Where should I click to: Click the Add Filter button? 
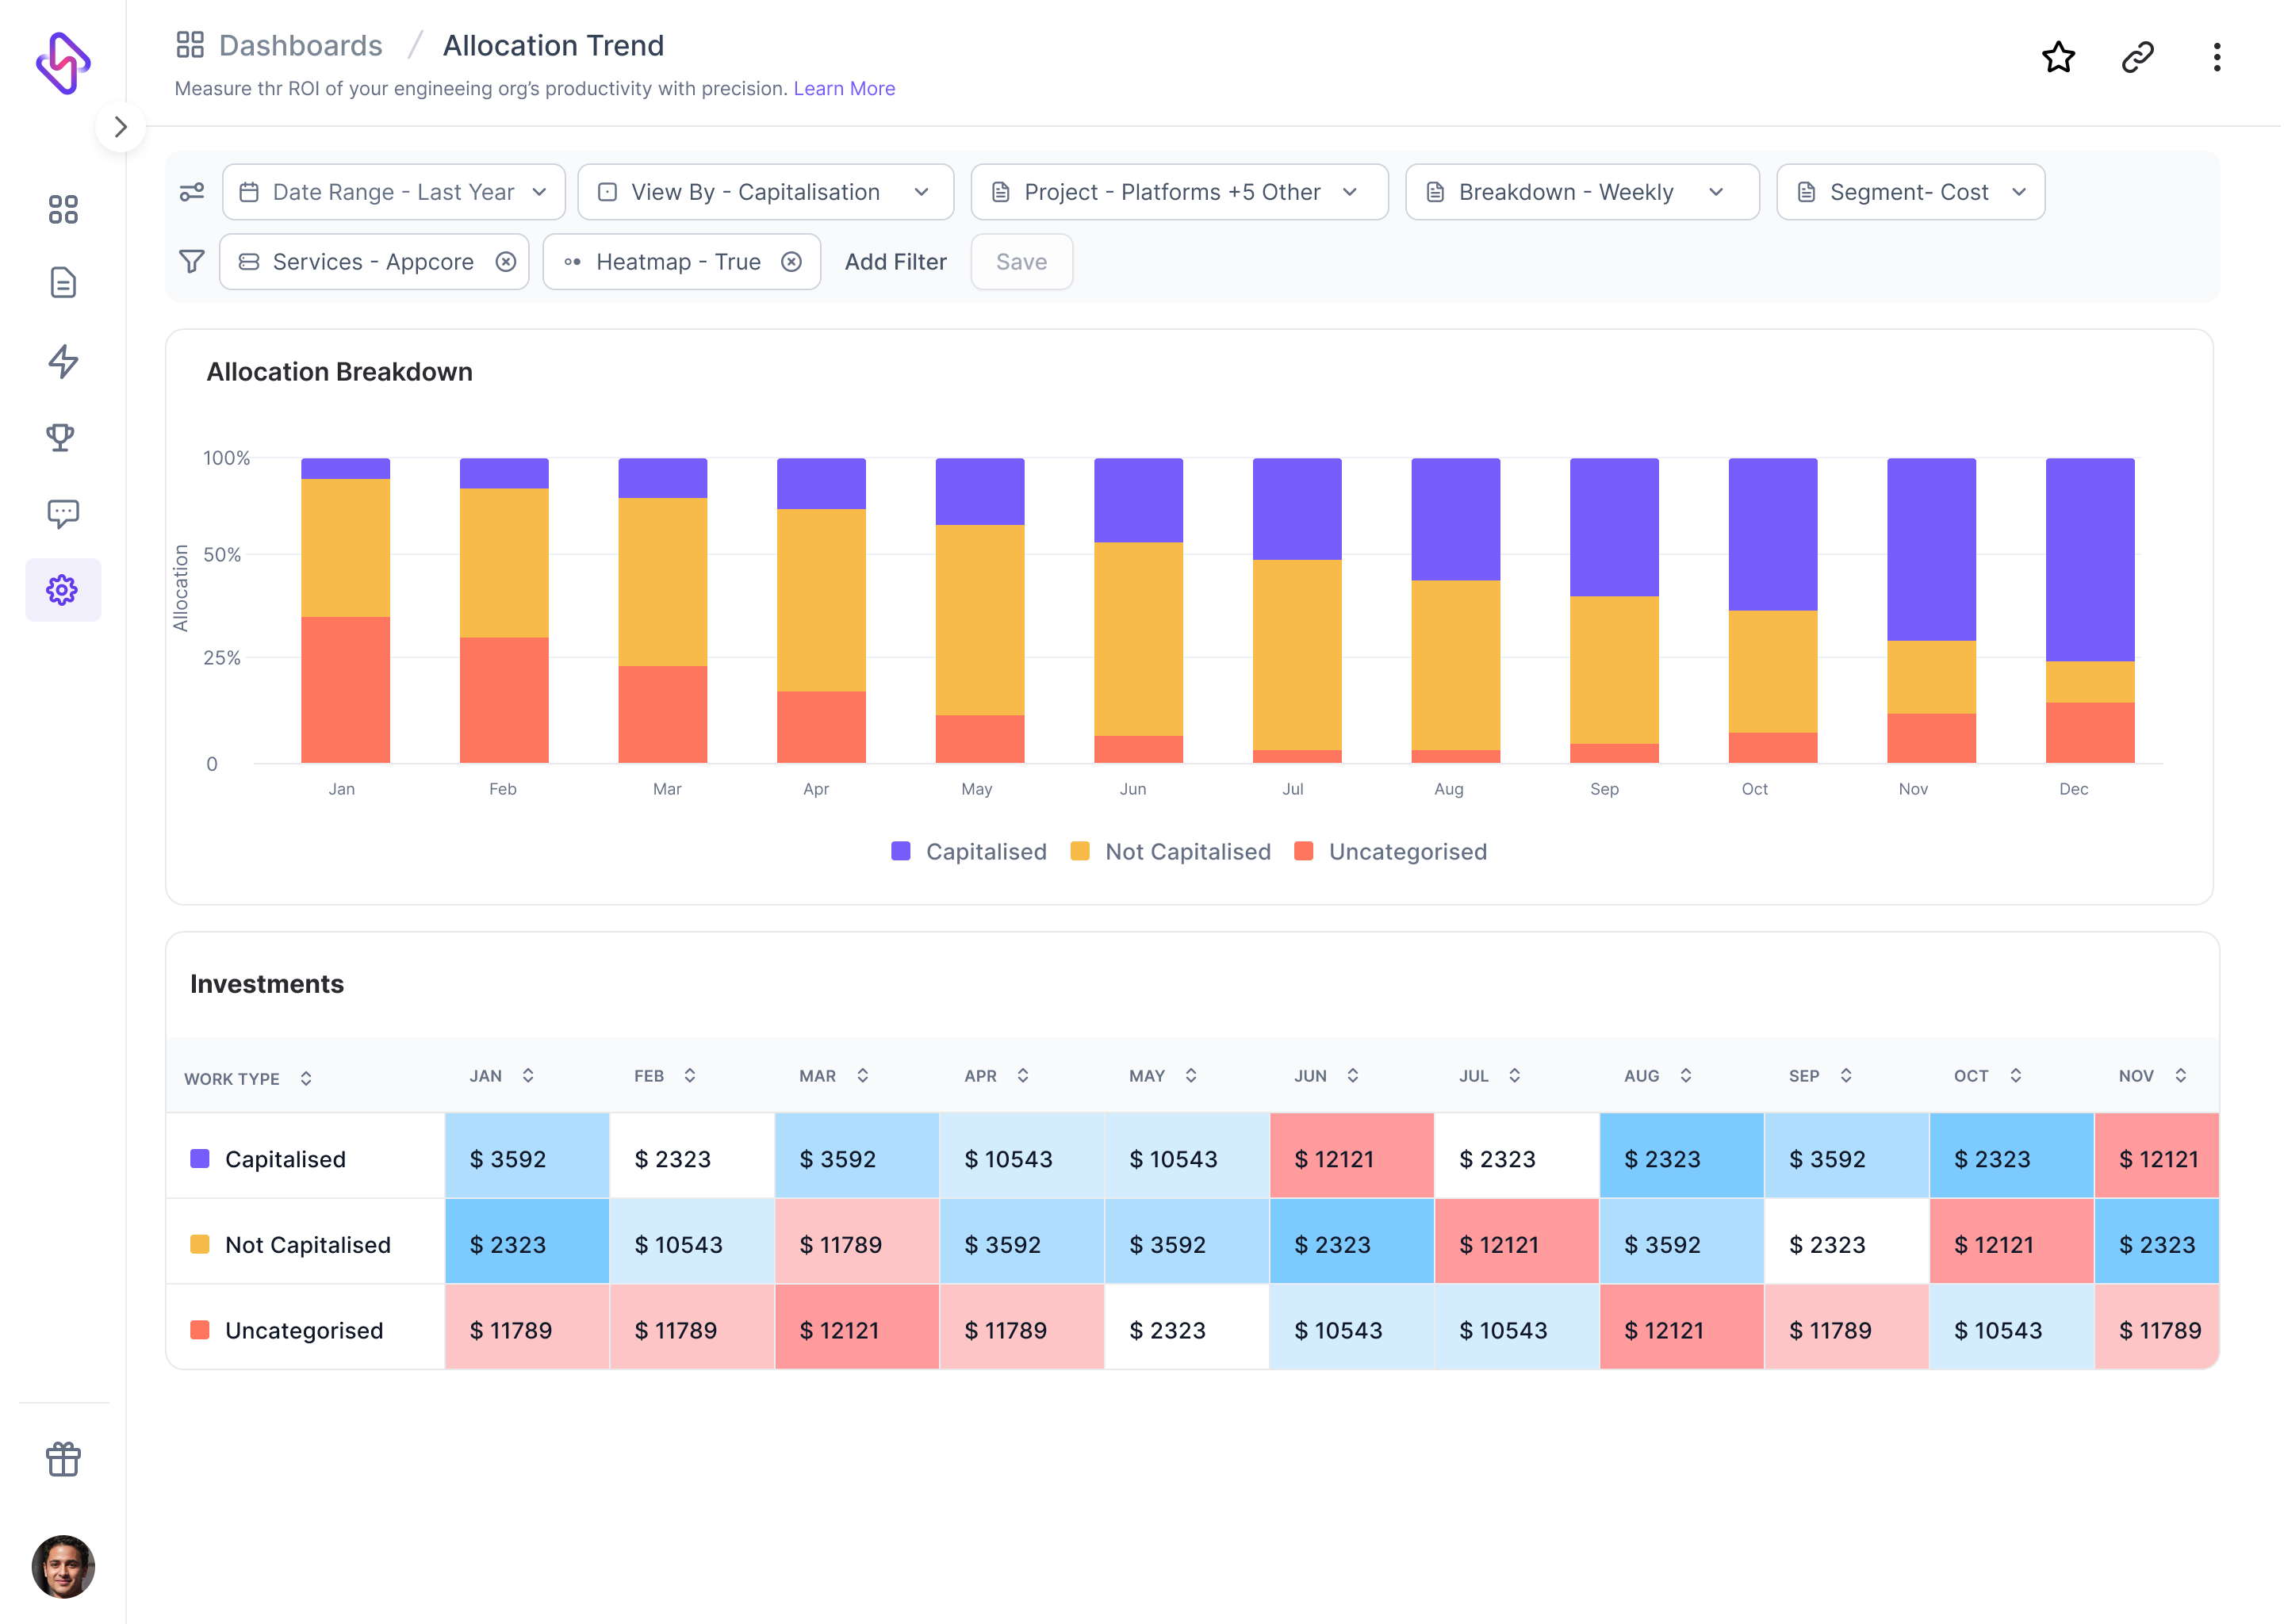[x=895, y=261]
